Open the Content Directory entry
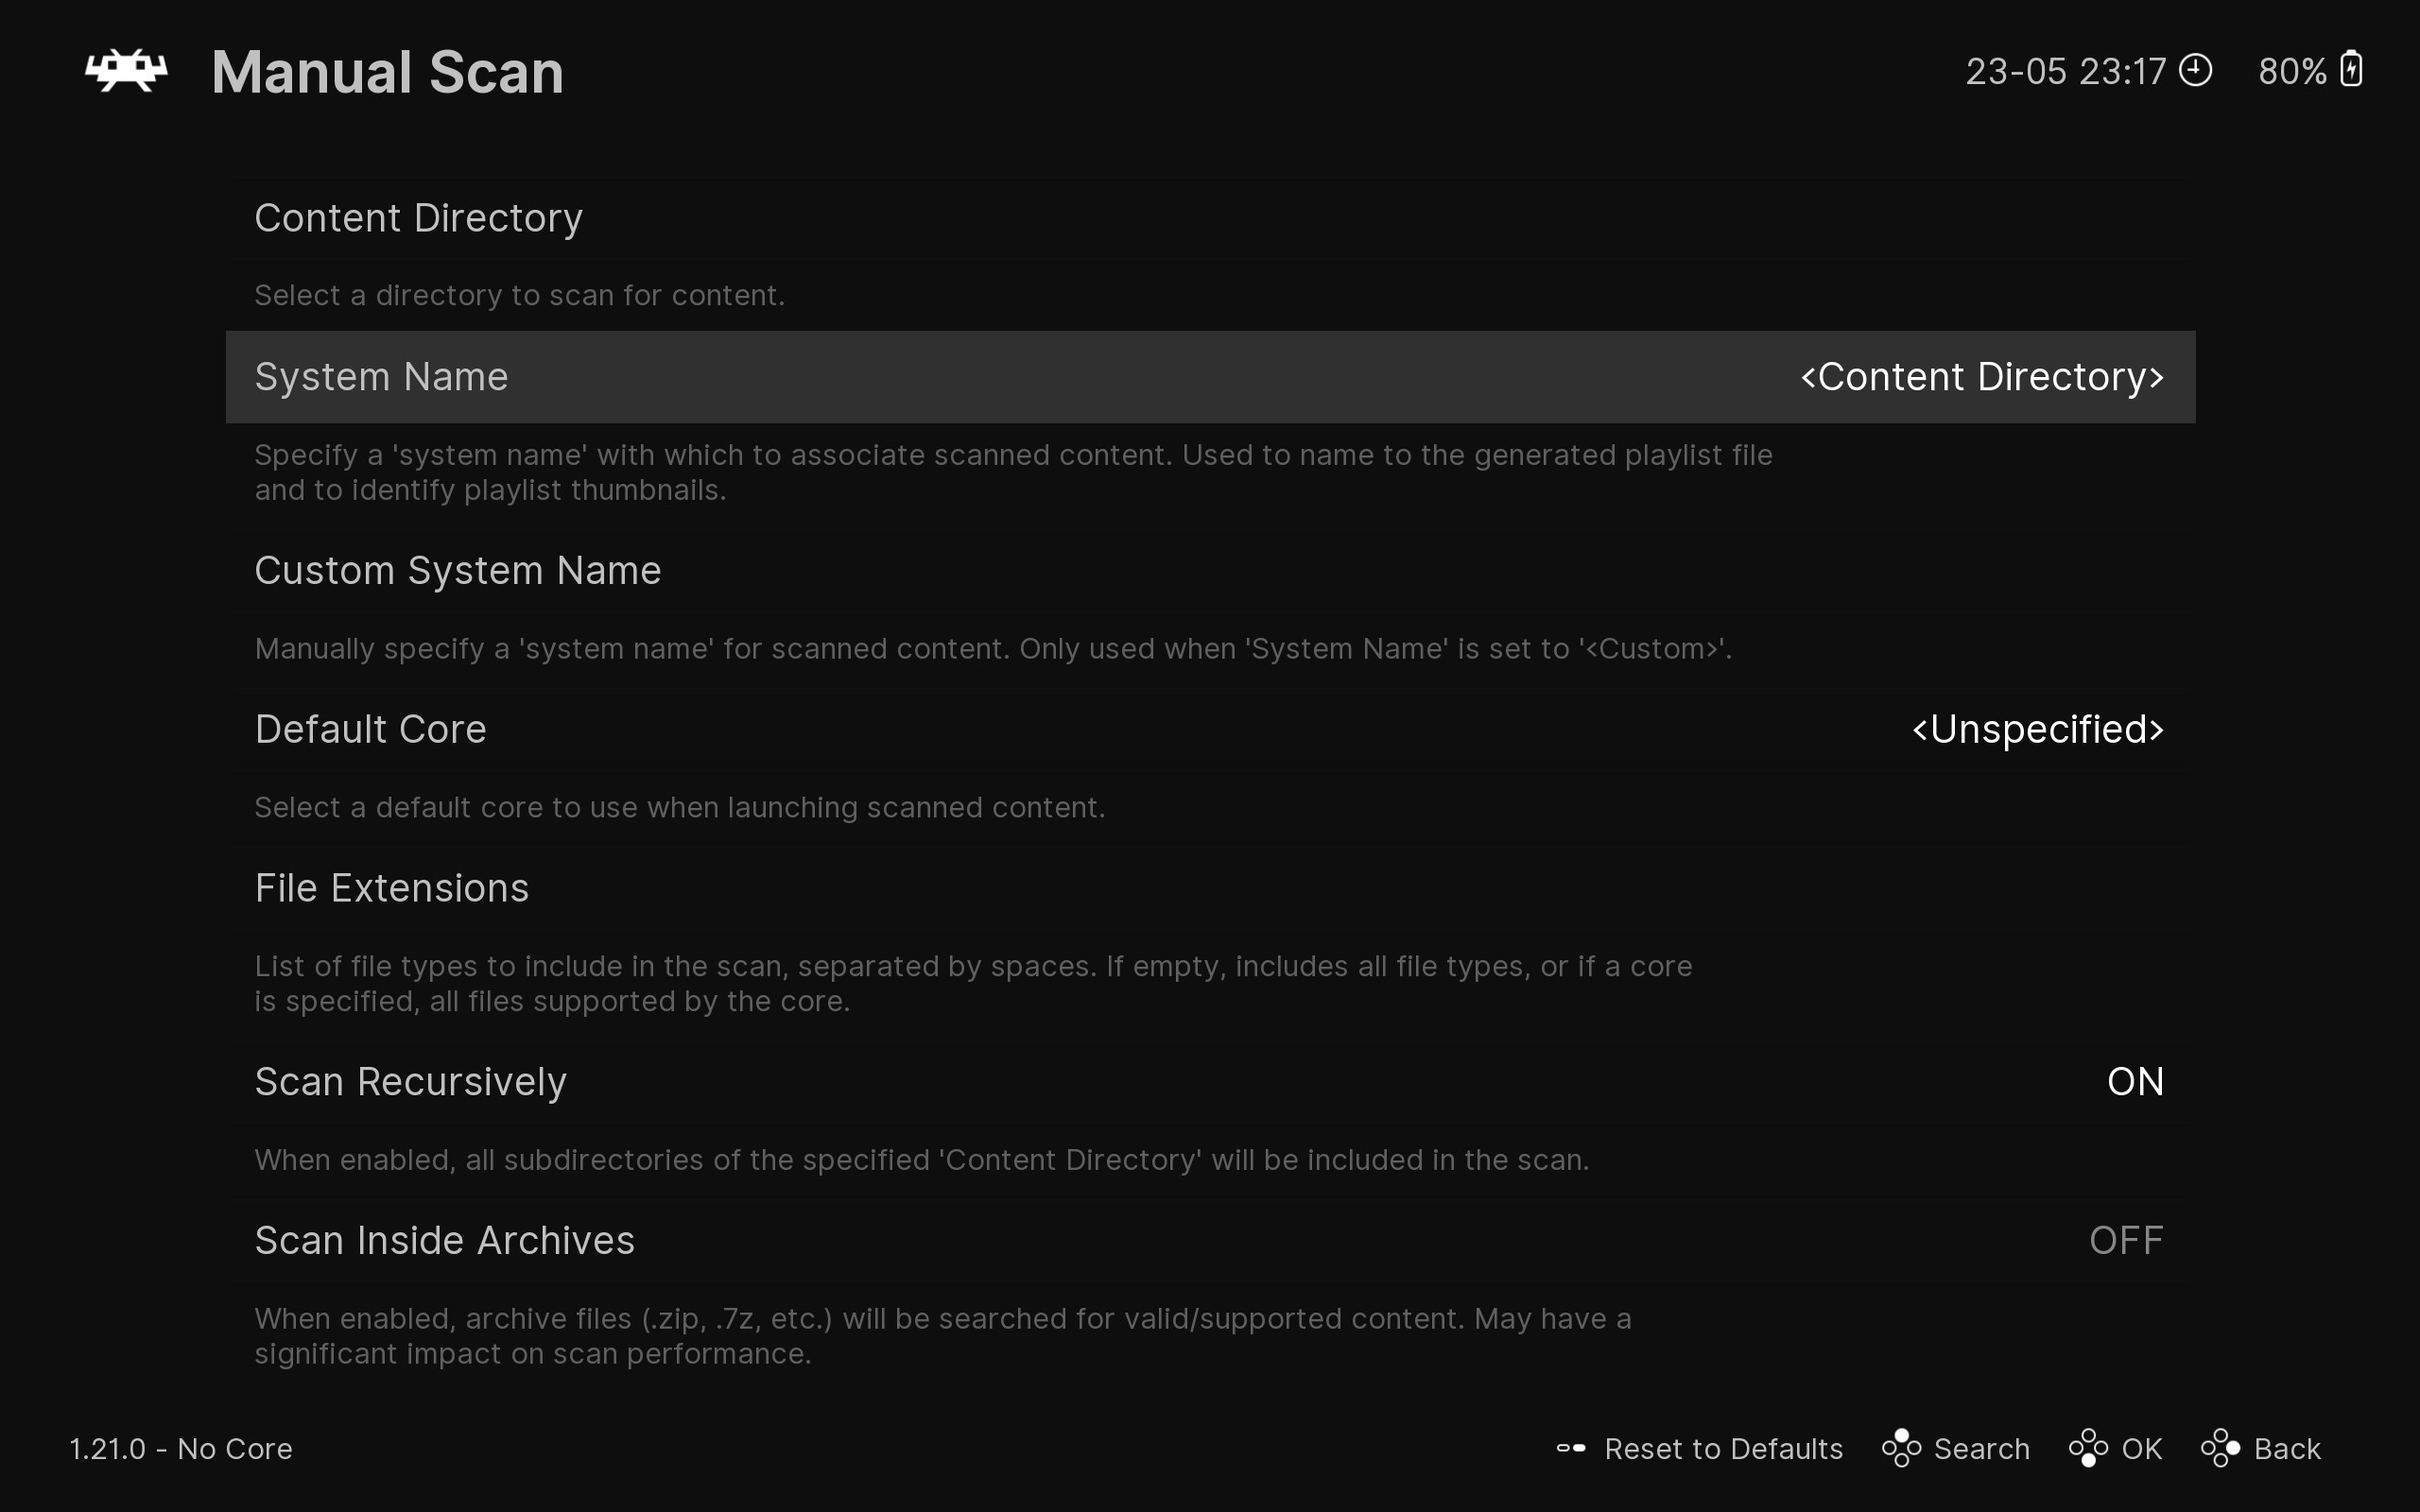Image resolution: width=2420 pixels, height=1512 pixels. coord(1210,218)
